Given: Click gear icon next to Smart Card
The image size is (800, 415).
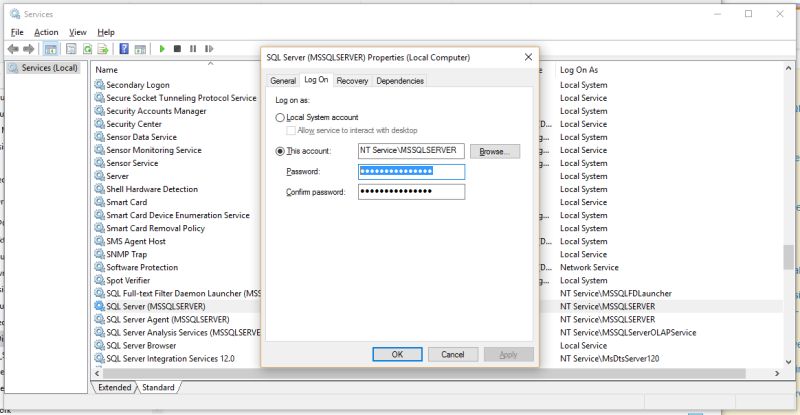Looking at the screenshot, I should coord(99,202).
